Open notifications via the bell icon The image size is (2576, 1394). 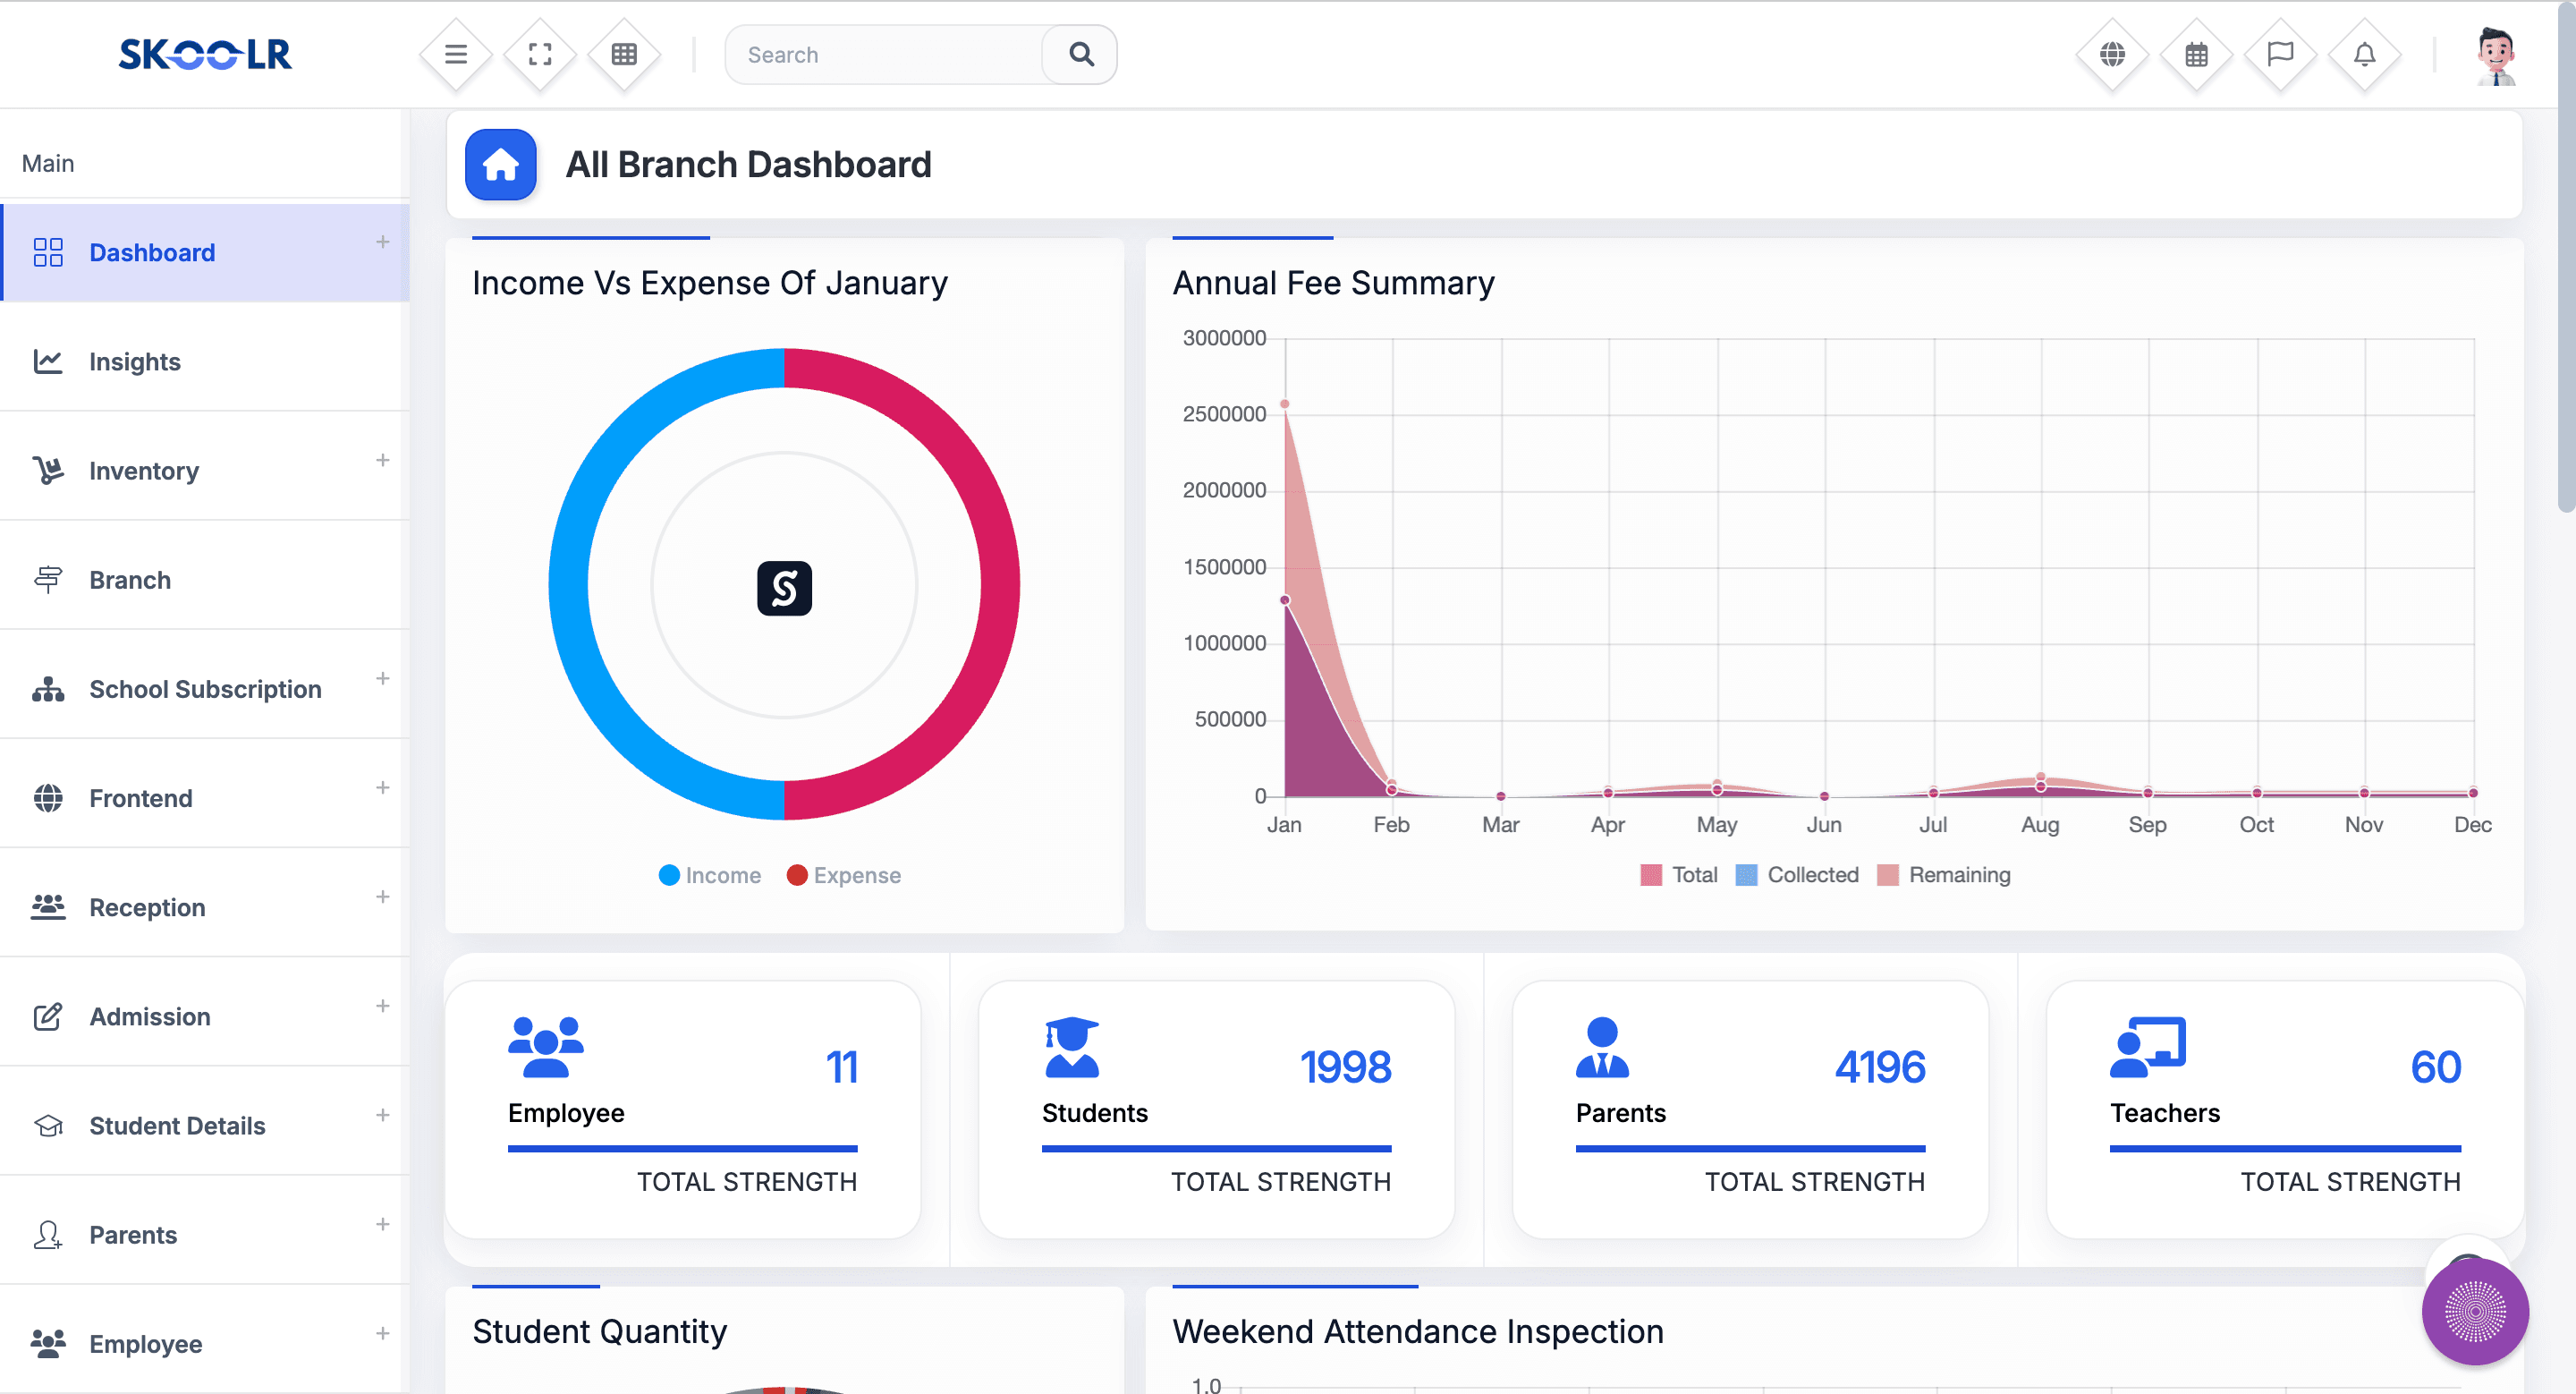2364,54
